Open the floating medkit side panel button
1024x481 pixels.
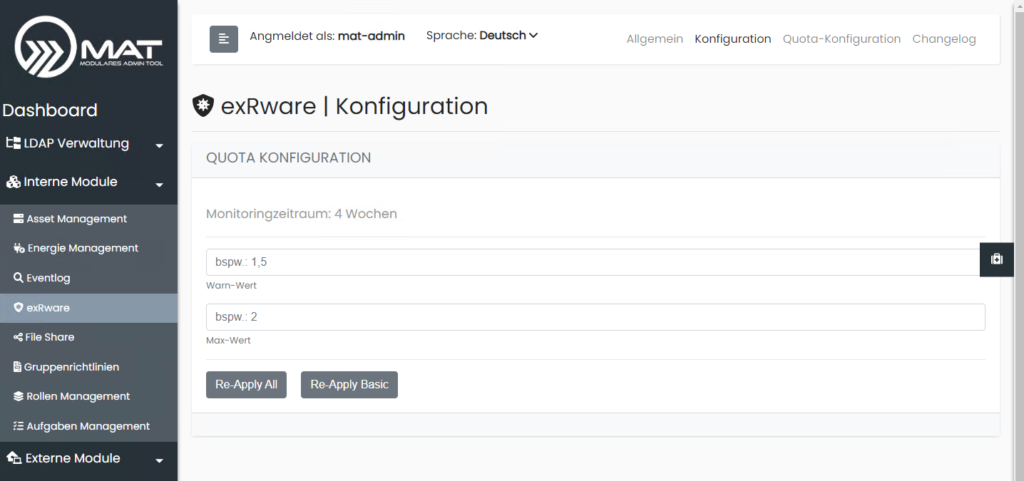click(x=997, y=259)
